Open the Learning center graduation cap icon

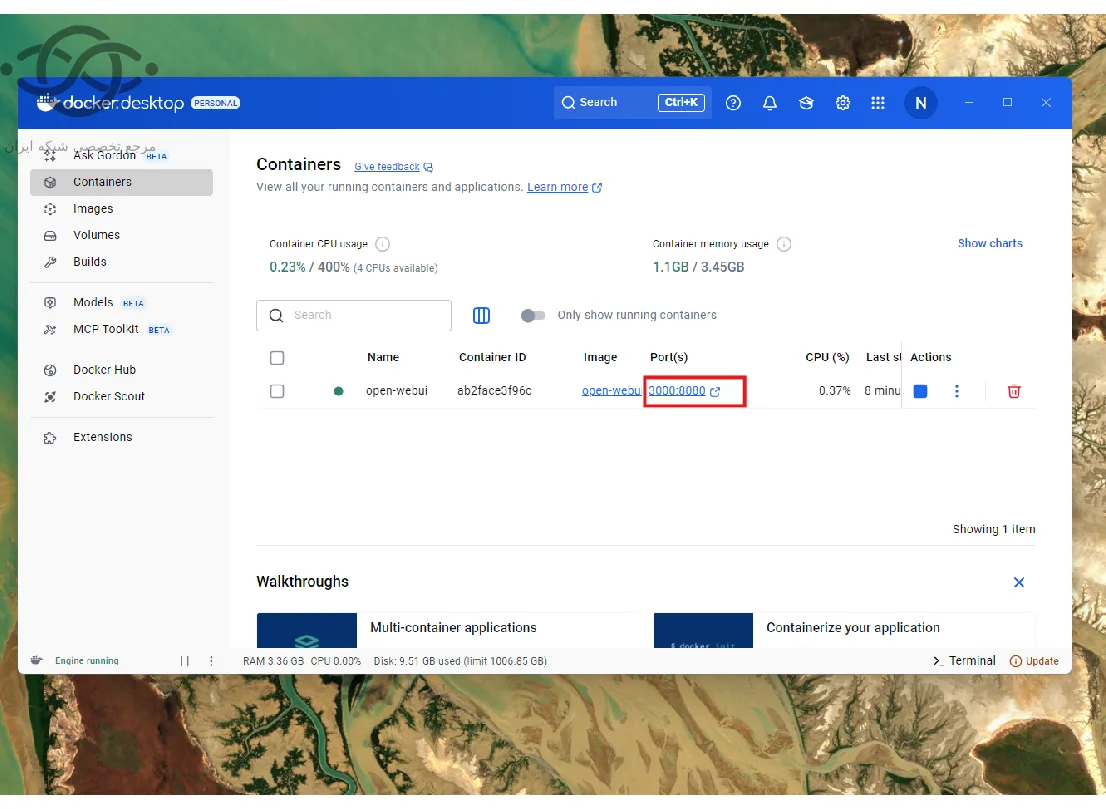tap(806, 103)
